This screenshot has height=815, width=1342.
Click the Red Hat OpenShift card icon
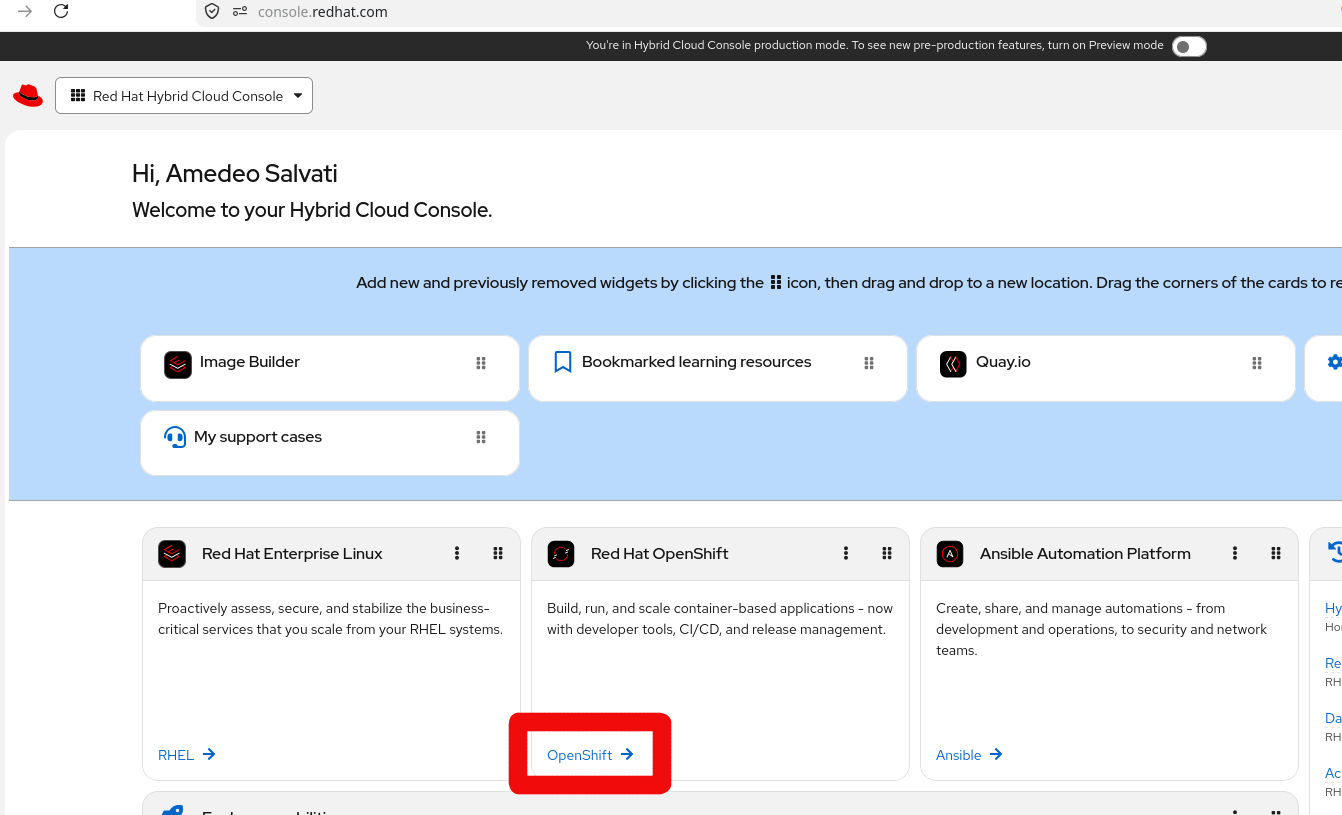561,554
